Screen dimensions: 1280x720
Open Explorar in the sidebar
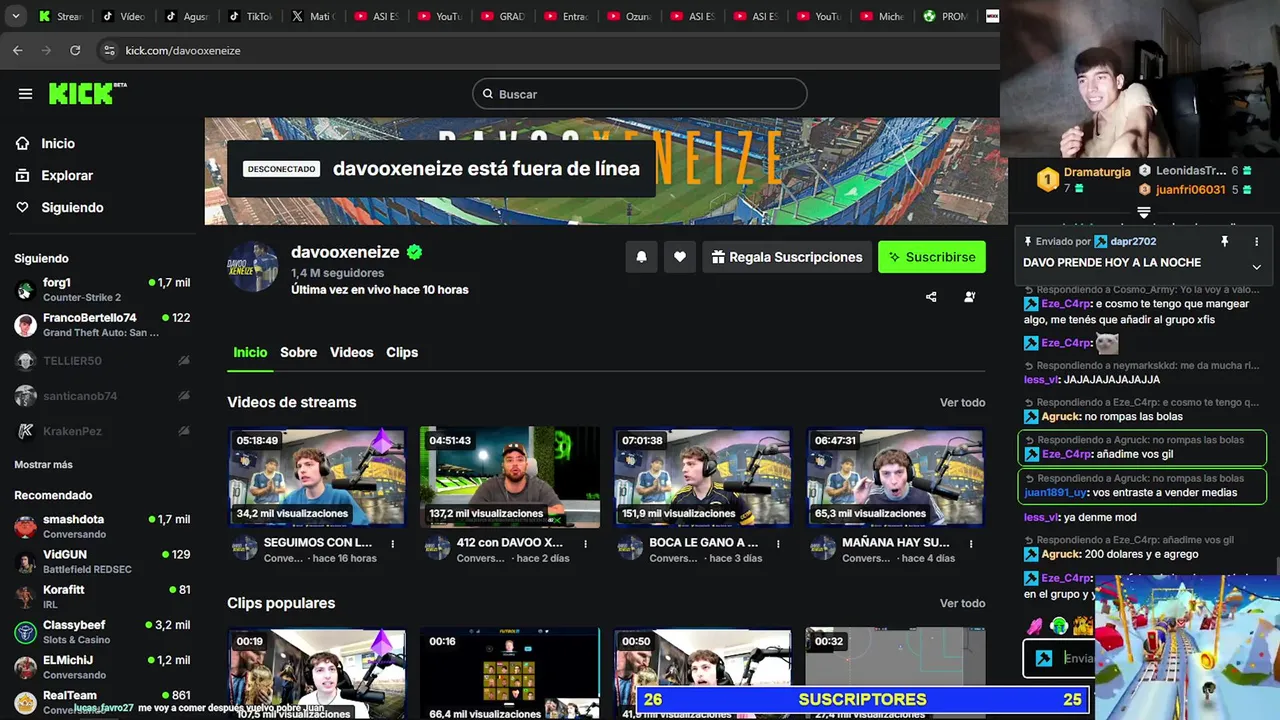coord(67,175)
